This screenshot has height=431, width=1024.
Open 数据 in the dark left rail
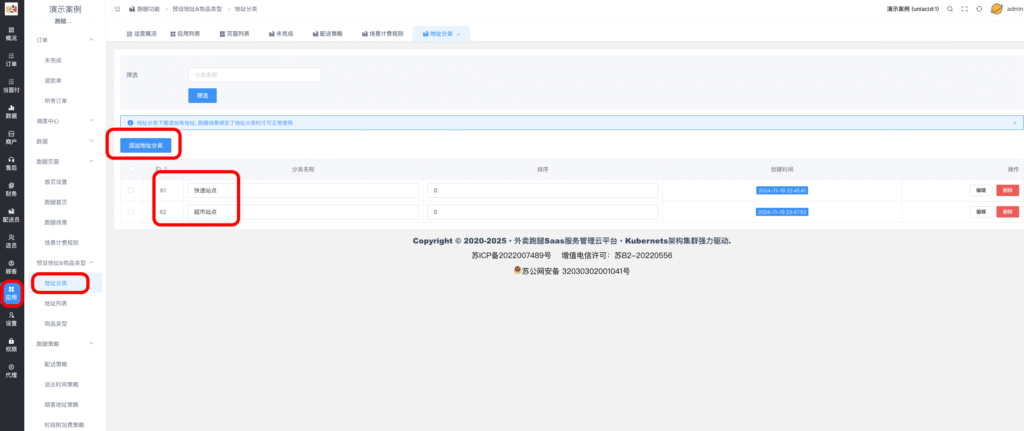11,111
